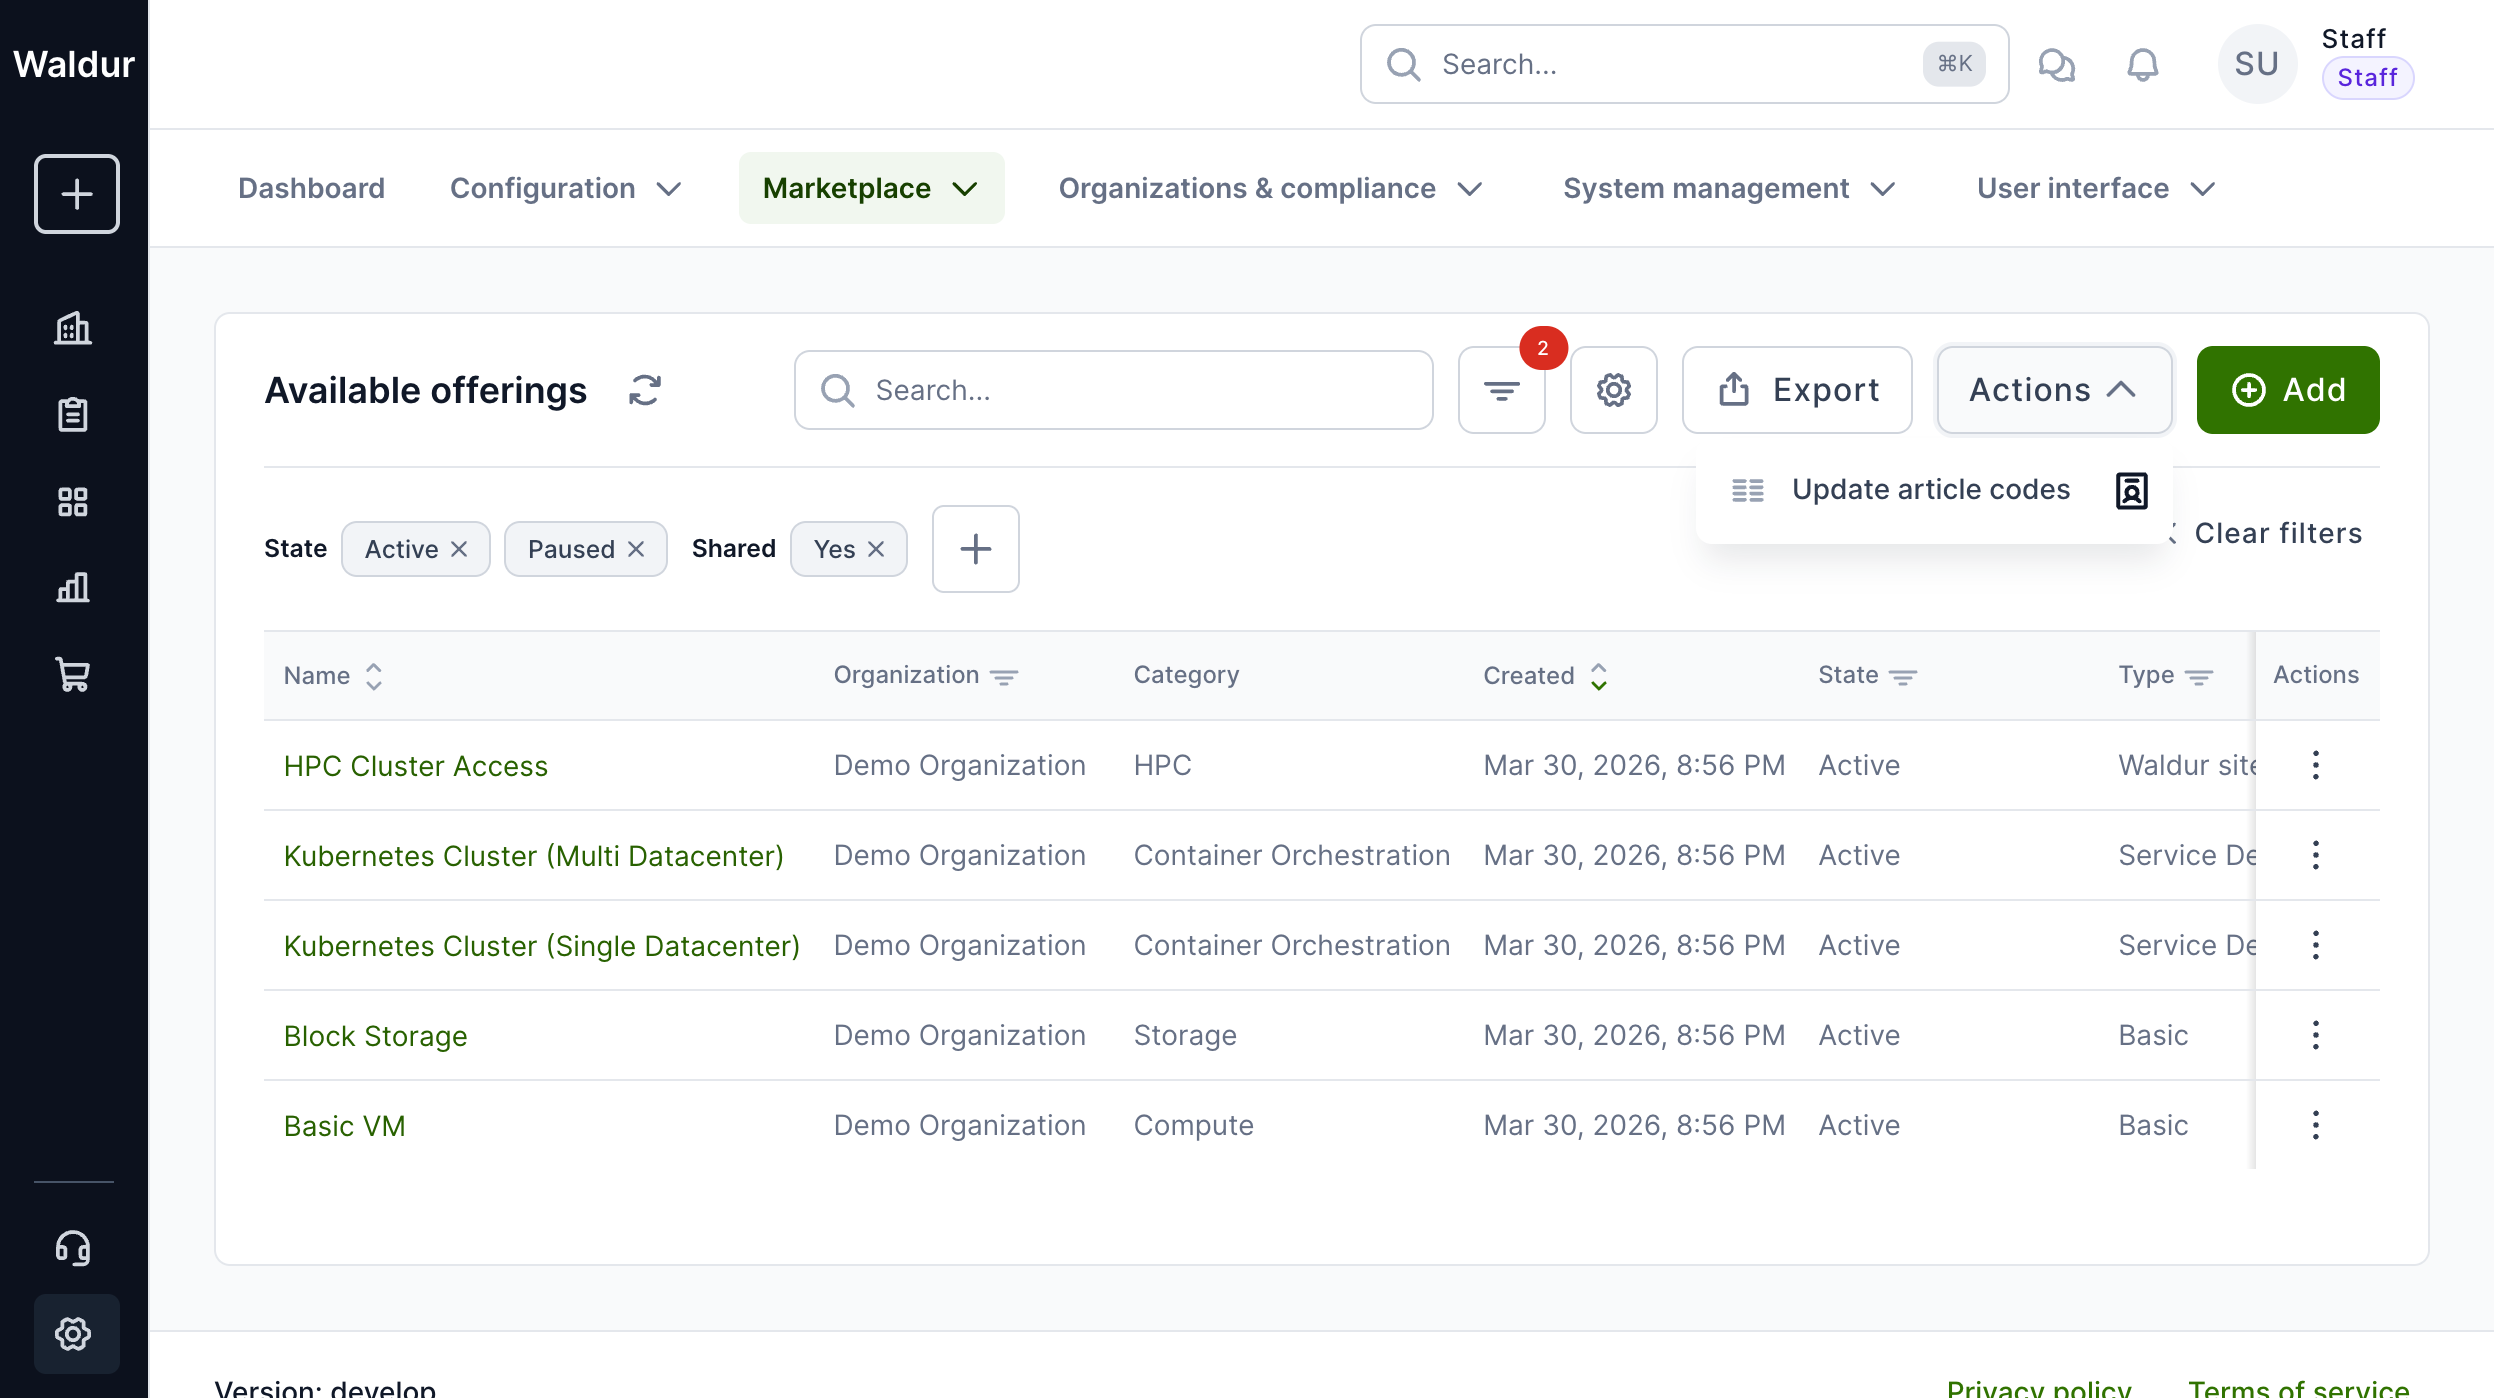Click the notifications bell icon

point(2142,65)
